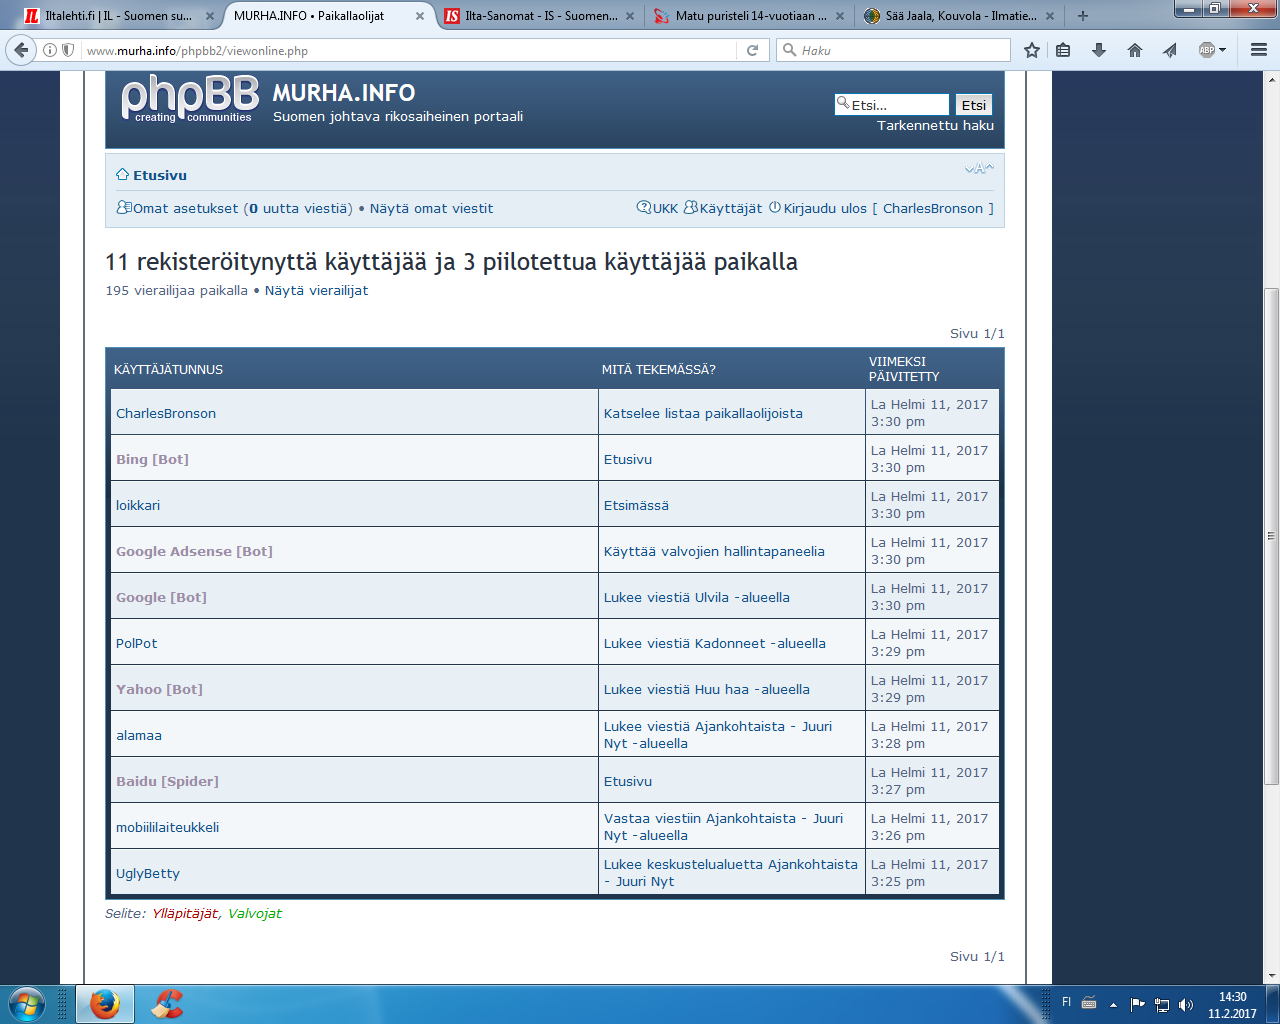Click Näytä vierailijat link

click(316, 291)
